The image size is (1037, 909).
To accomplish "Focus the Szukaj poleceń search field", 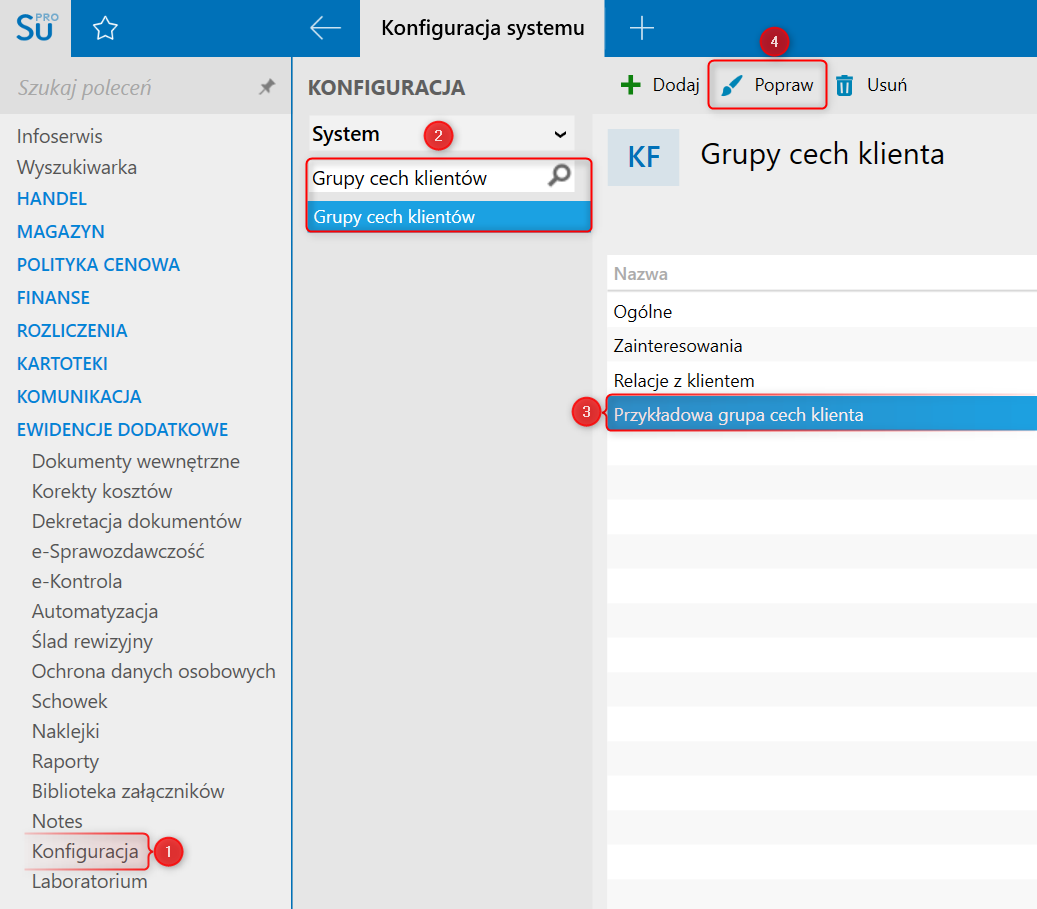I will tap(132, 87).
